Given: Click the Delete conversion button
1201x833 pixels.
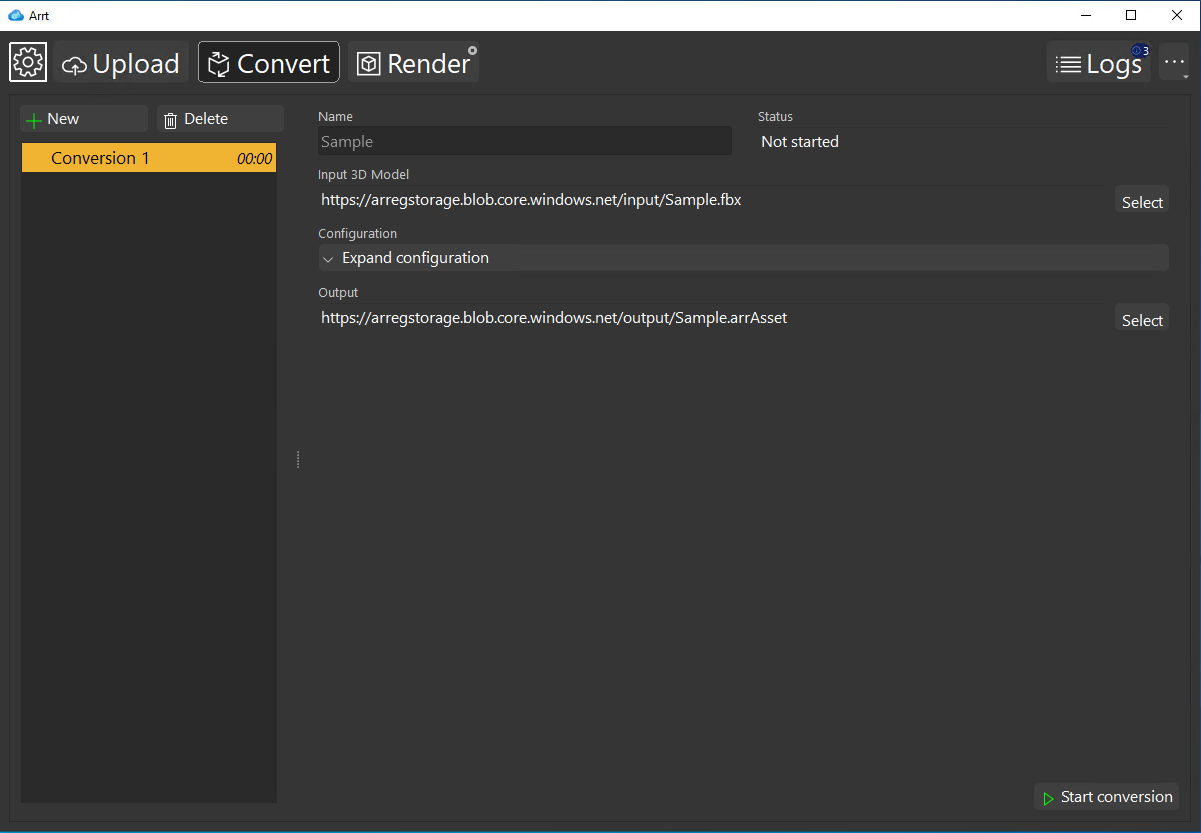Looking at the screenshot, I should 220,119.
